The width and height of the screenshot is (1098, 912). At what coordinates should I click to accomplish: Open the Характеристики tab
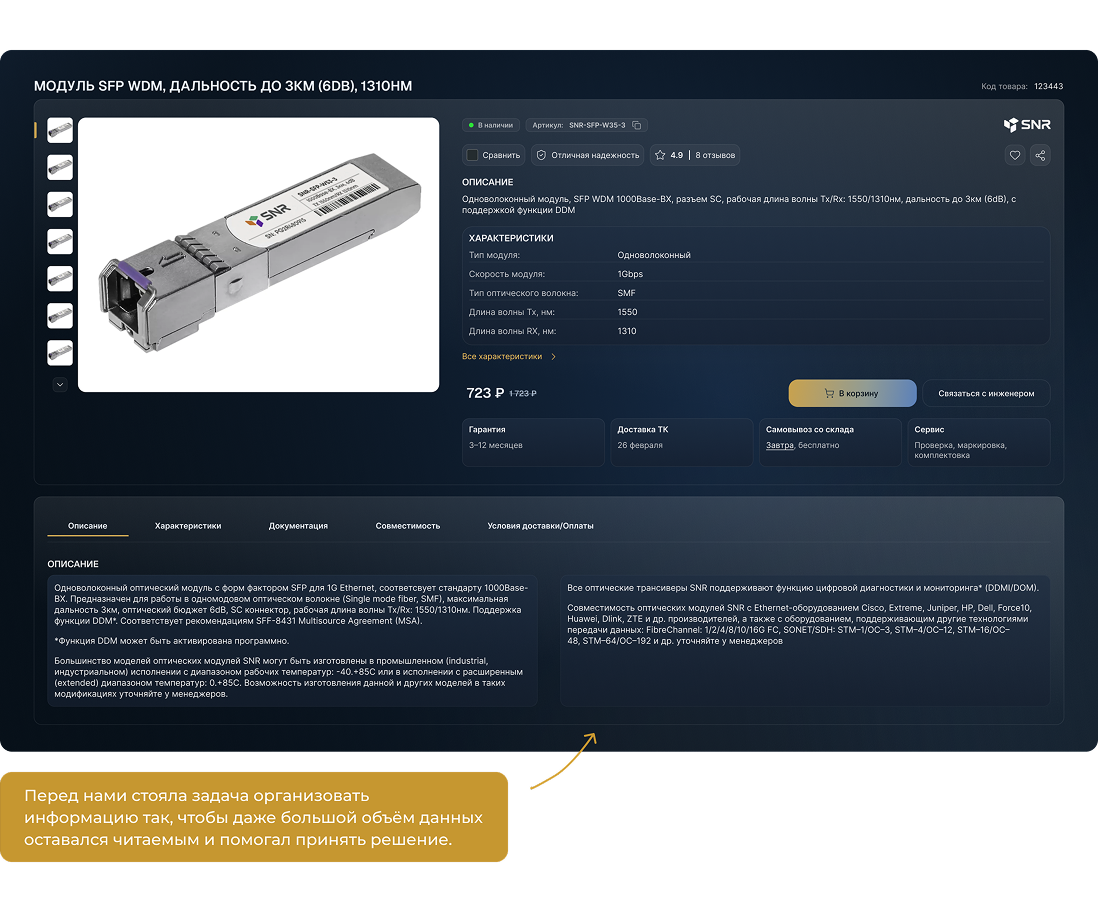[188, 526]
